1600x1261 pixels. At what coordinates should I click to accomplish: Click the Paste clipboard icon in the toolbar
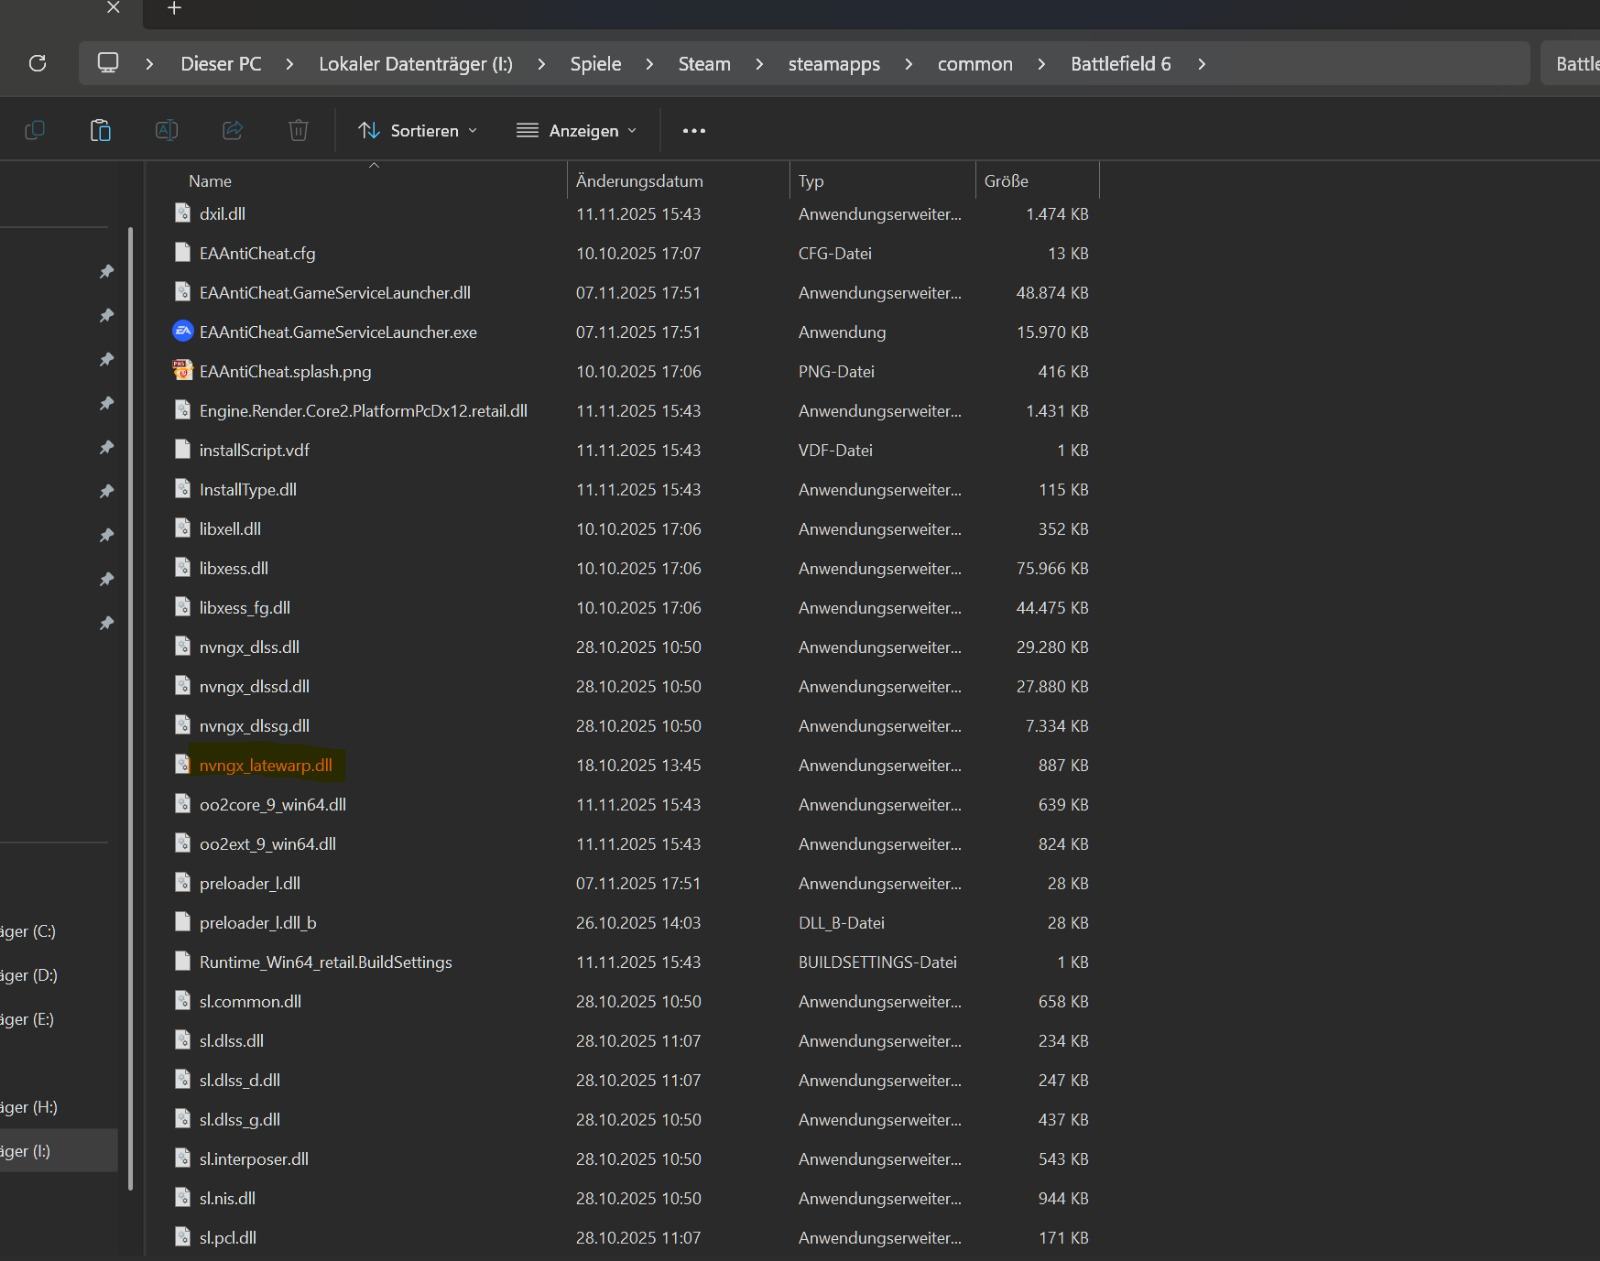coord(100,130)
